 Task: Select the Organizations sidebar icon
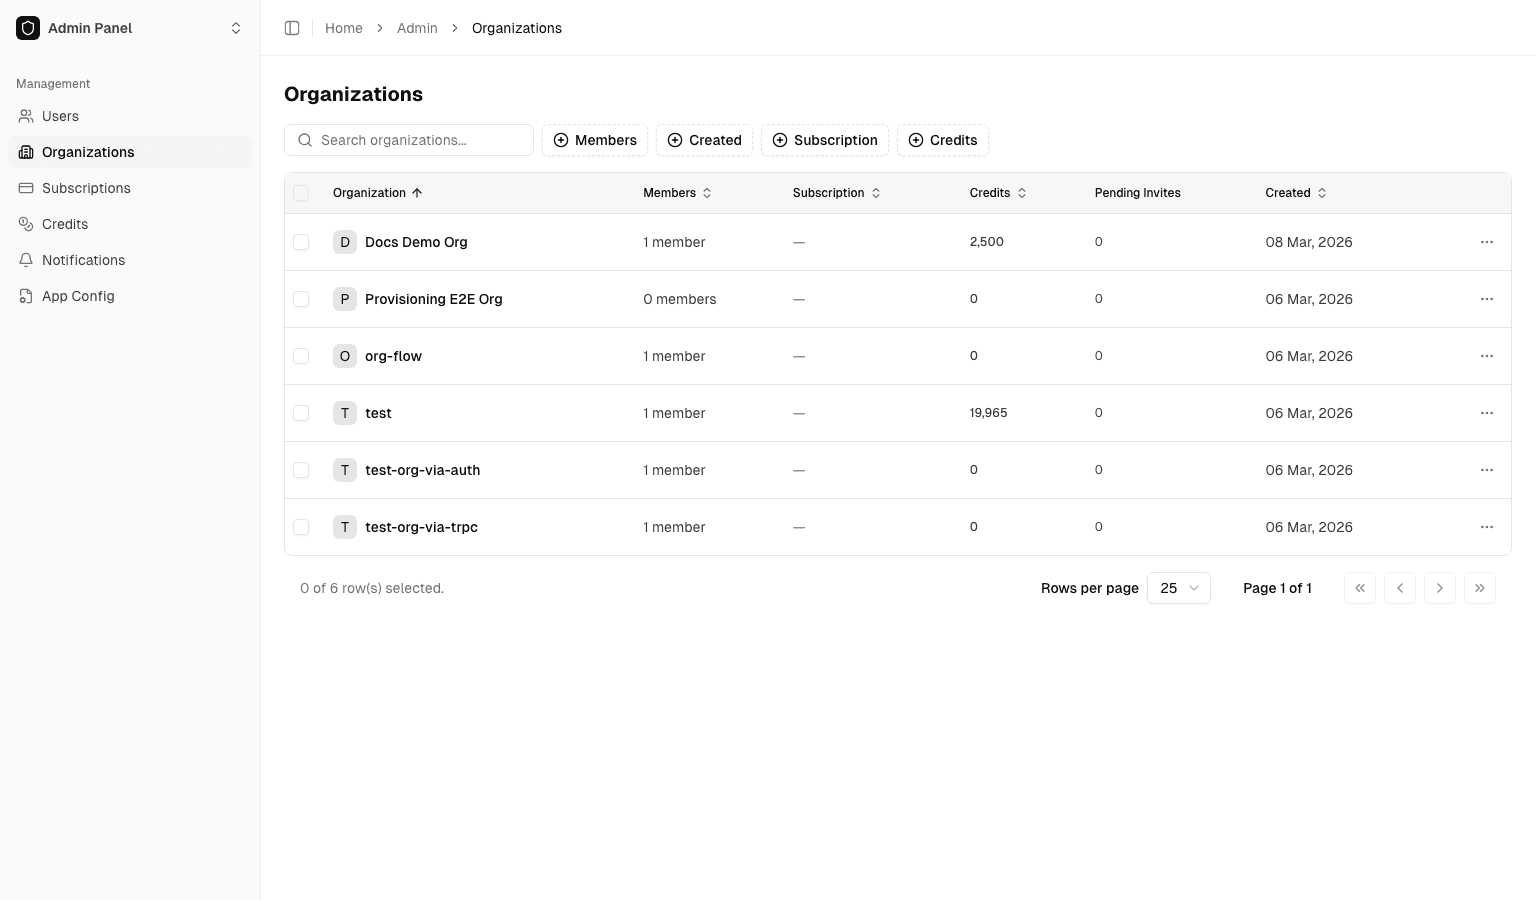pos(25,152)
